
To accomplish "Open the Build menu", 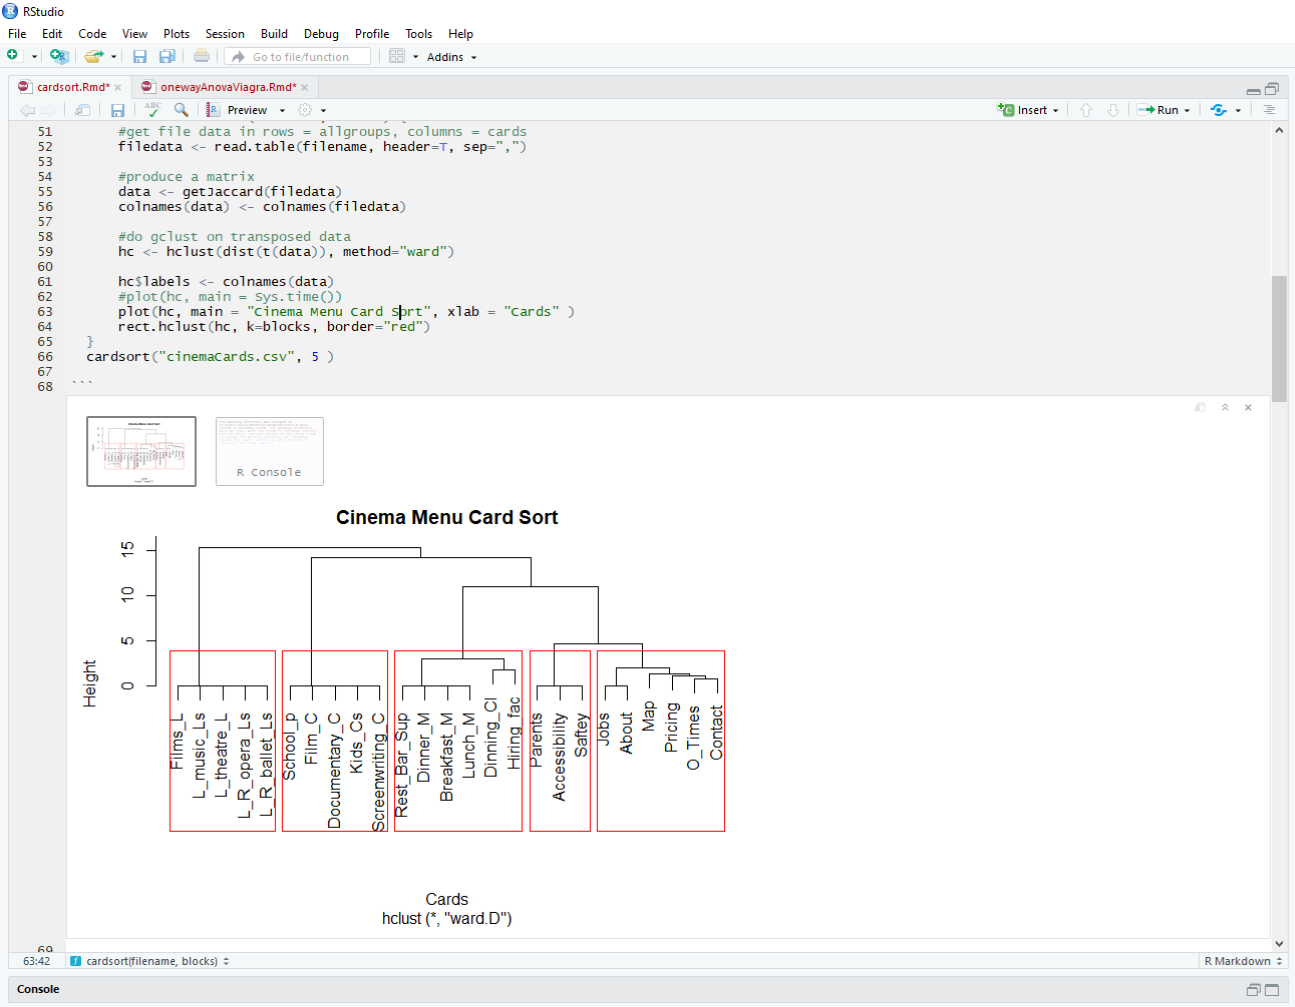I will [274, 33].
